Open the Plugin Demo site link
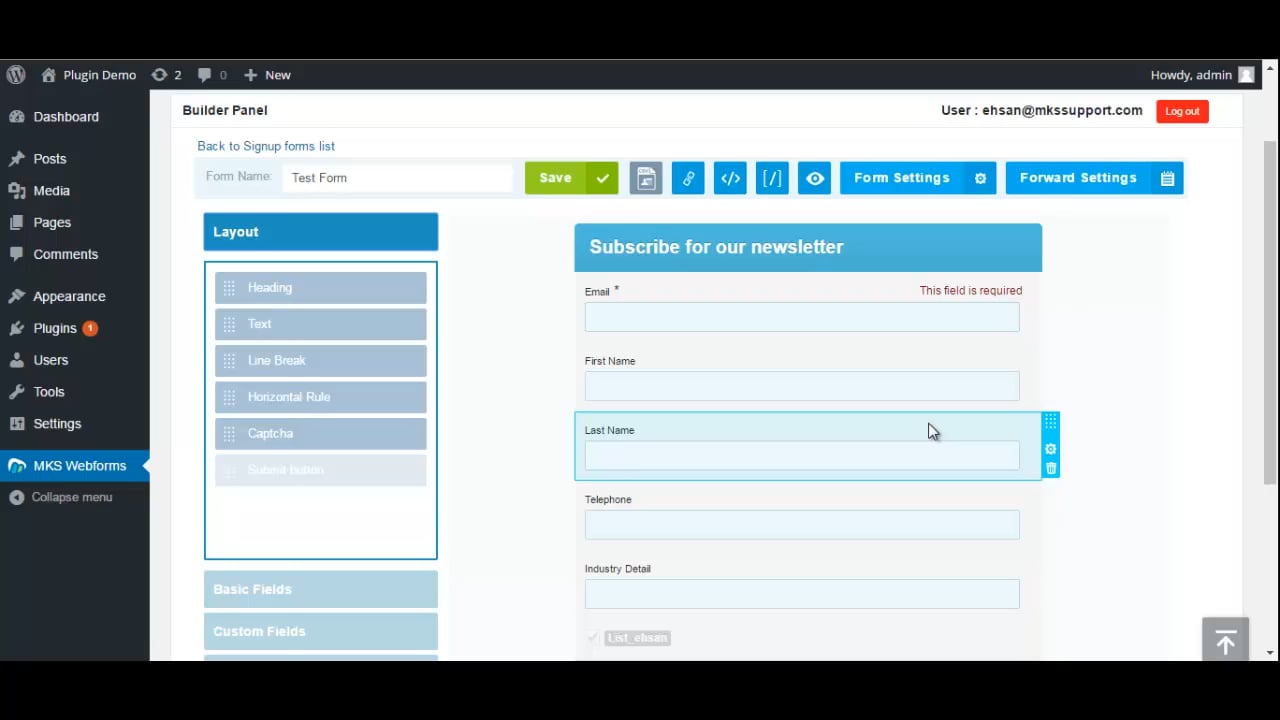 pyautogui.click(x=89, y=75)
